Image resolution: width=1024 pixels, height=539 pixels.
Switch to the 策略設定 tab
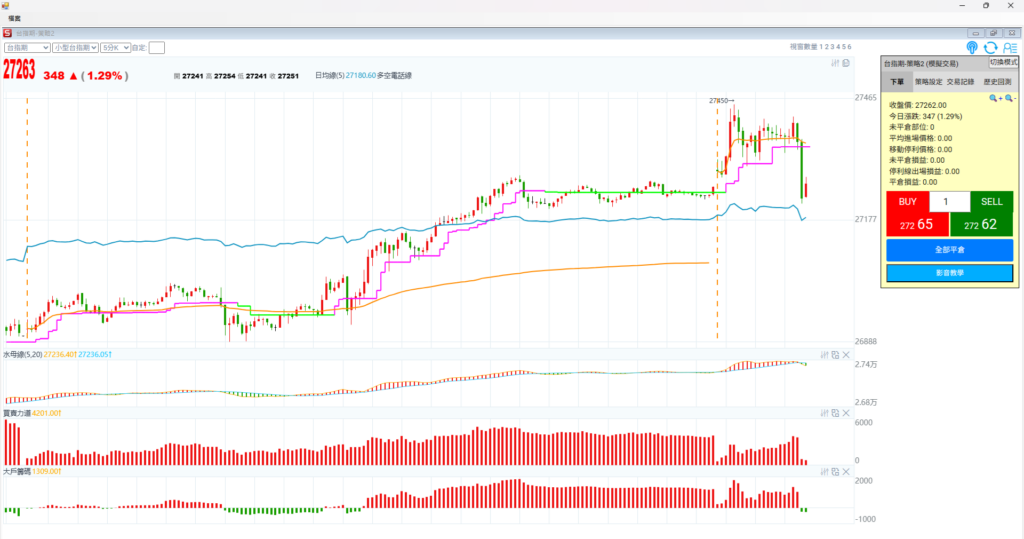coord(929,82)
